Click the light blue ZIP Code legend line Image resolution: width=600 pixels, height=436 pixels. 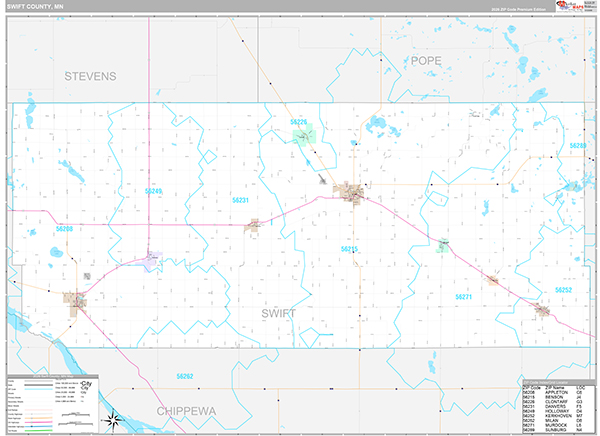tap(39, 389)
